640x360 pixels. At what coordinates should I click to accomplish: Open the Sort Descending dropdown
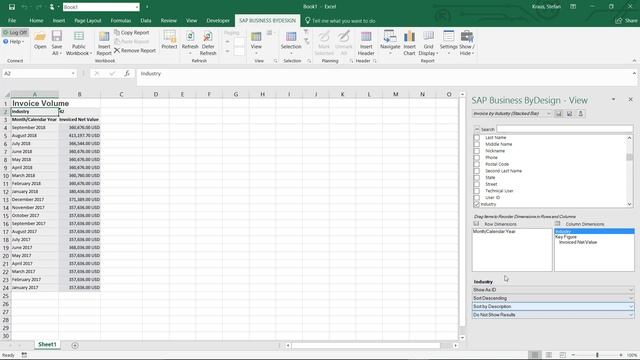553,298
